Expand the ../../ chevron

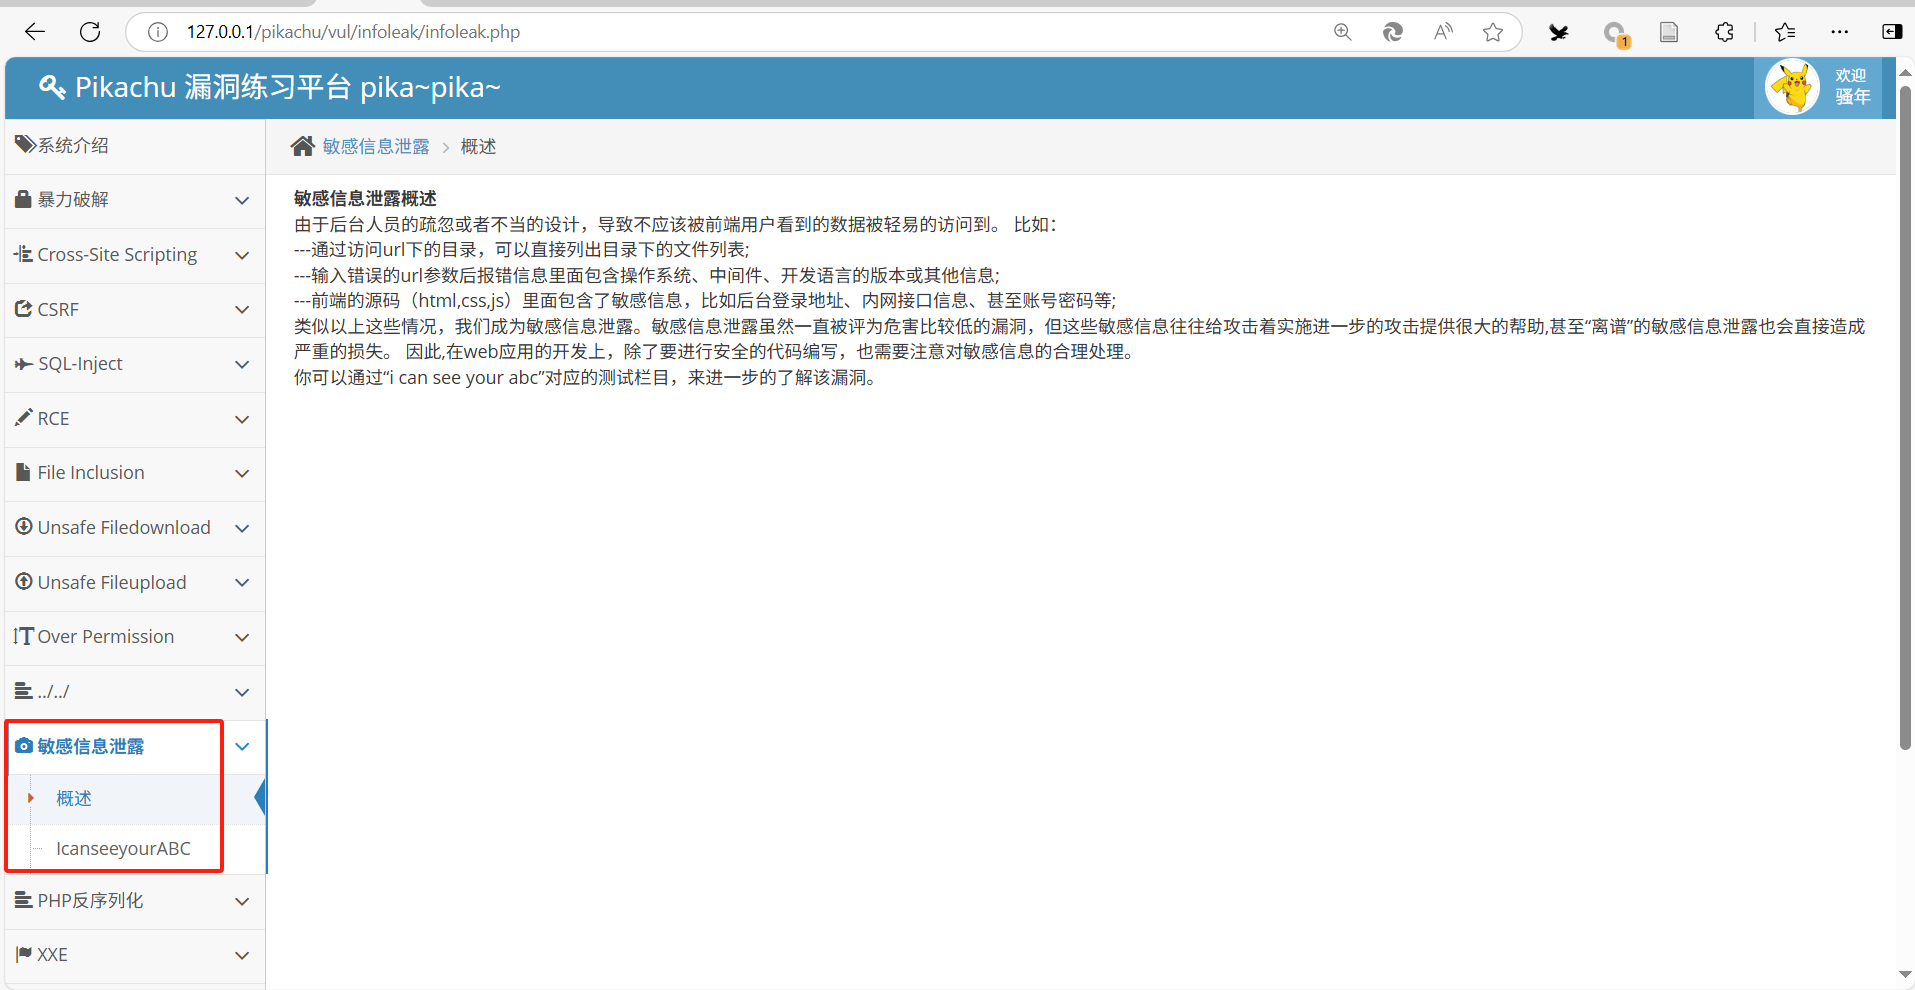(x=242, y=692)
